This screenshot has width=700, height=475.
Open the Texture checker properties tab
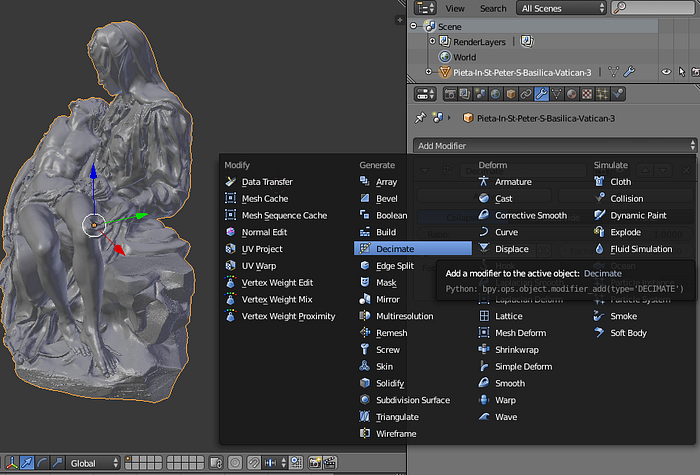pos(587,94)
